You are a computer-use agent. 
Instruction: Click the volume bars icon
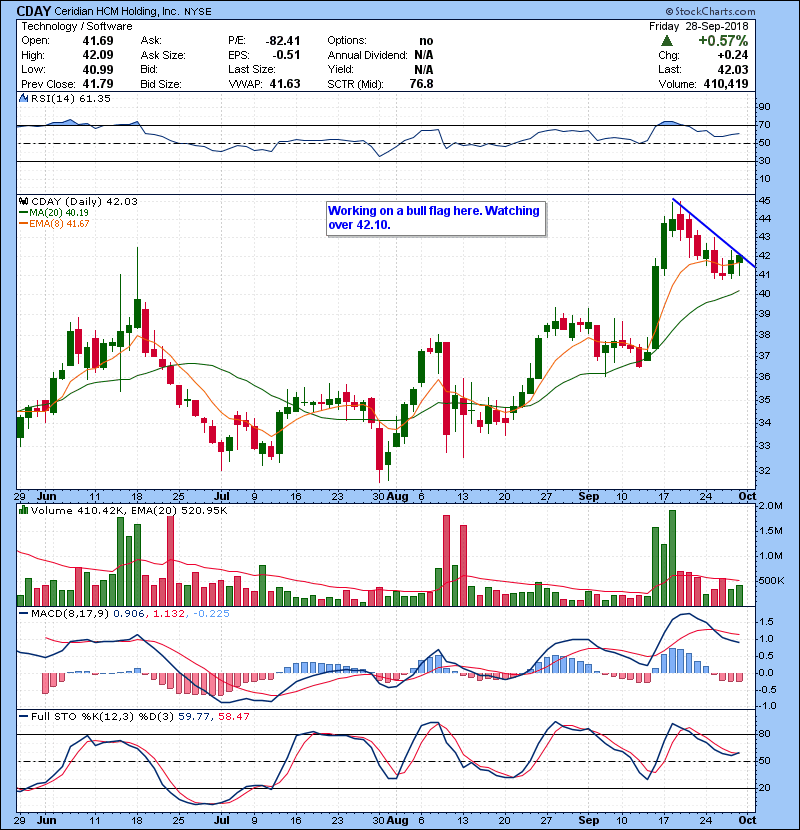[x=23, y=510]
